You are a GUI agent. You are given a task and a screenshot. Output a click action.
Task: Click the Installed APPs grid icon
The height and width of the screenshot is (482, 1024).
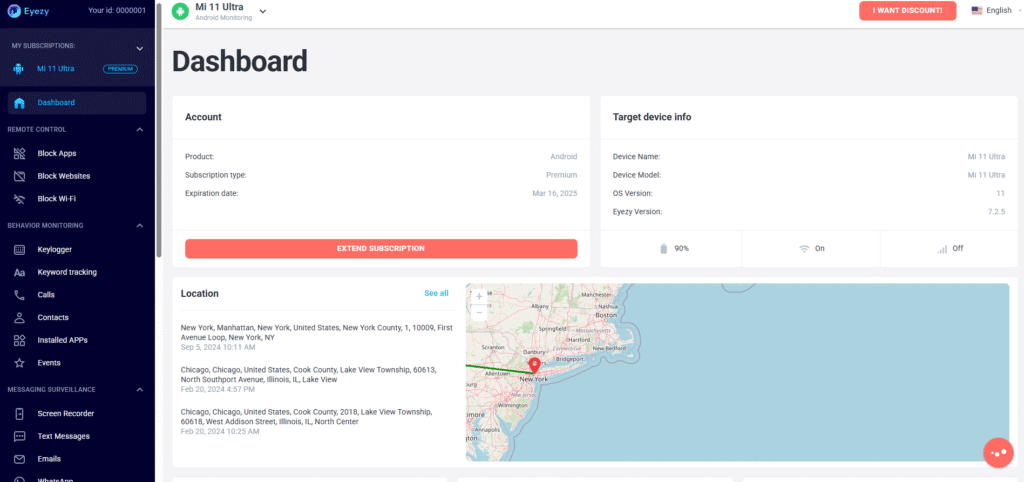click(20, 340)
